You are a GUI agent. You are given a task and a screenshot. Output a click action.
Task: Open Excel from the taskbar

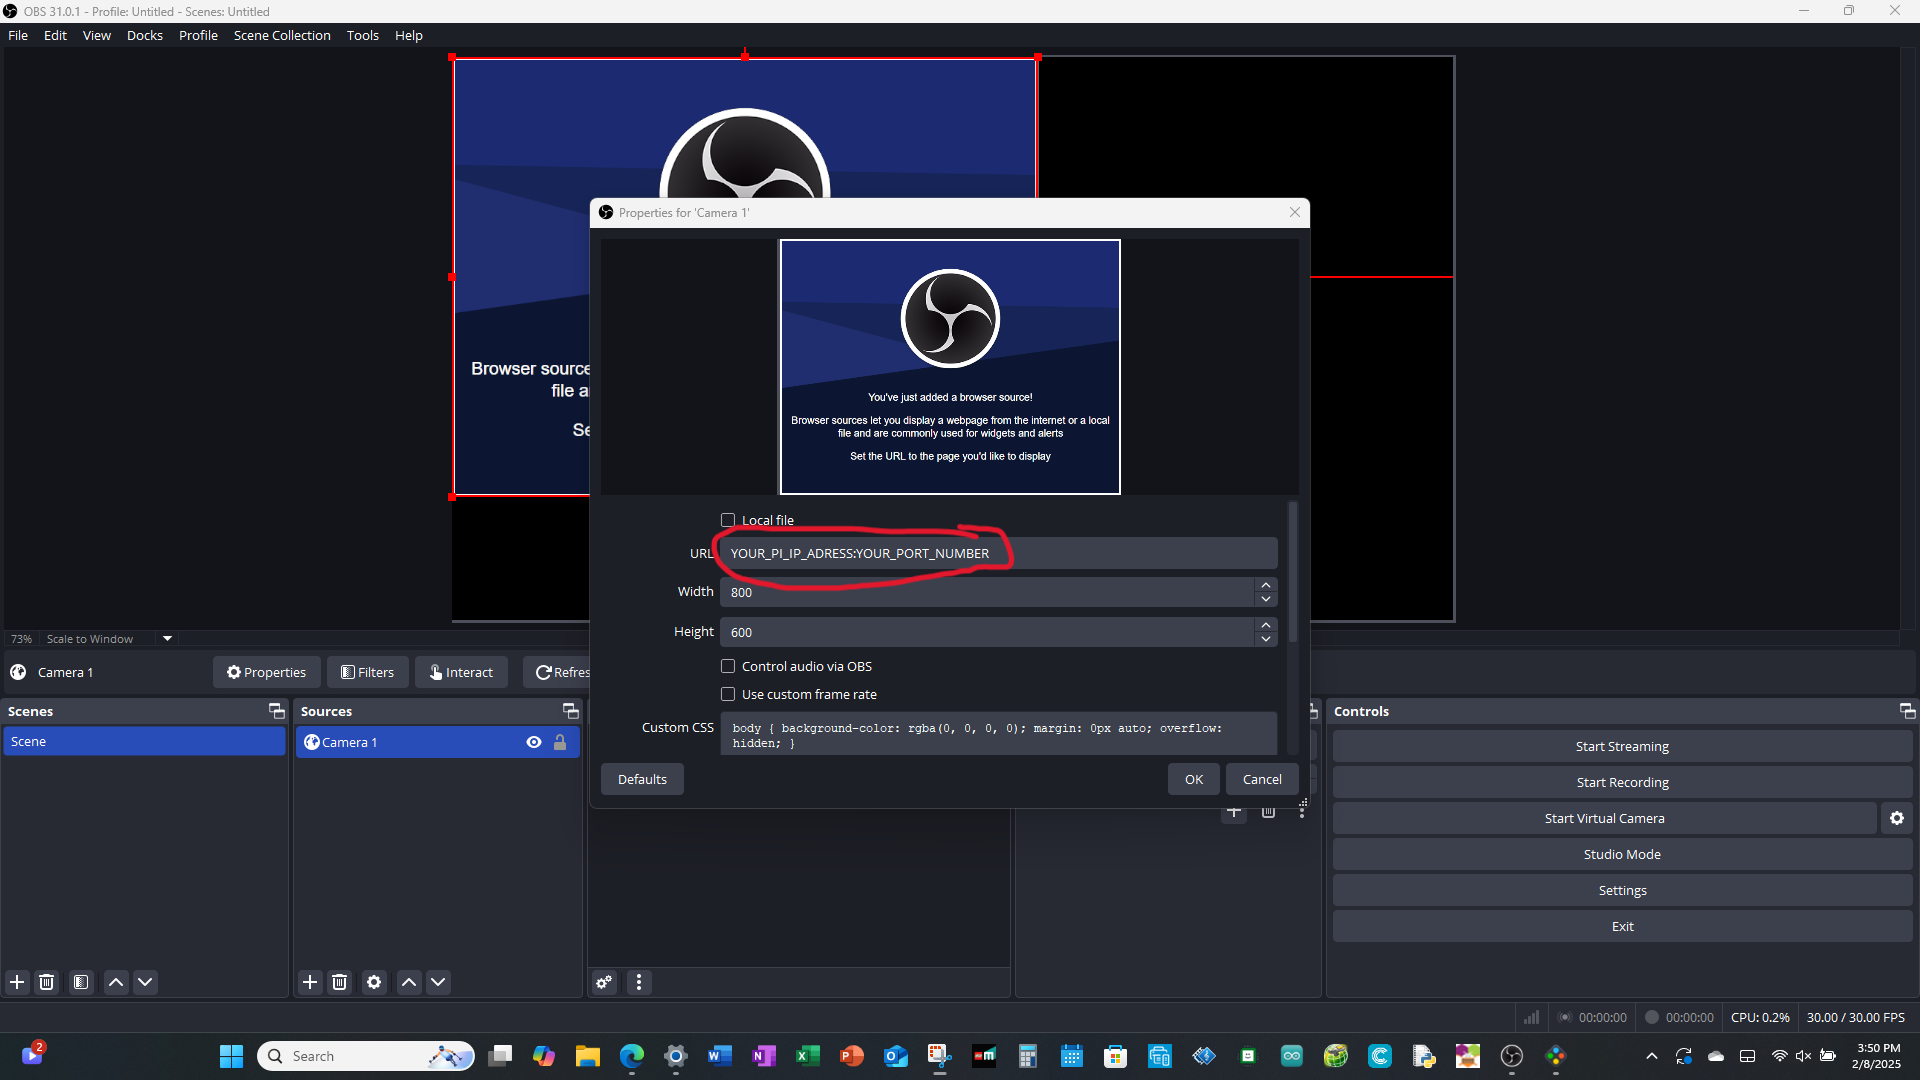(807, 1056)
